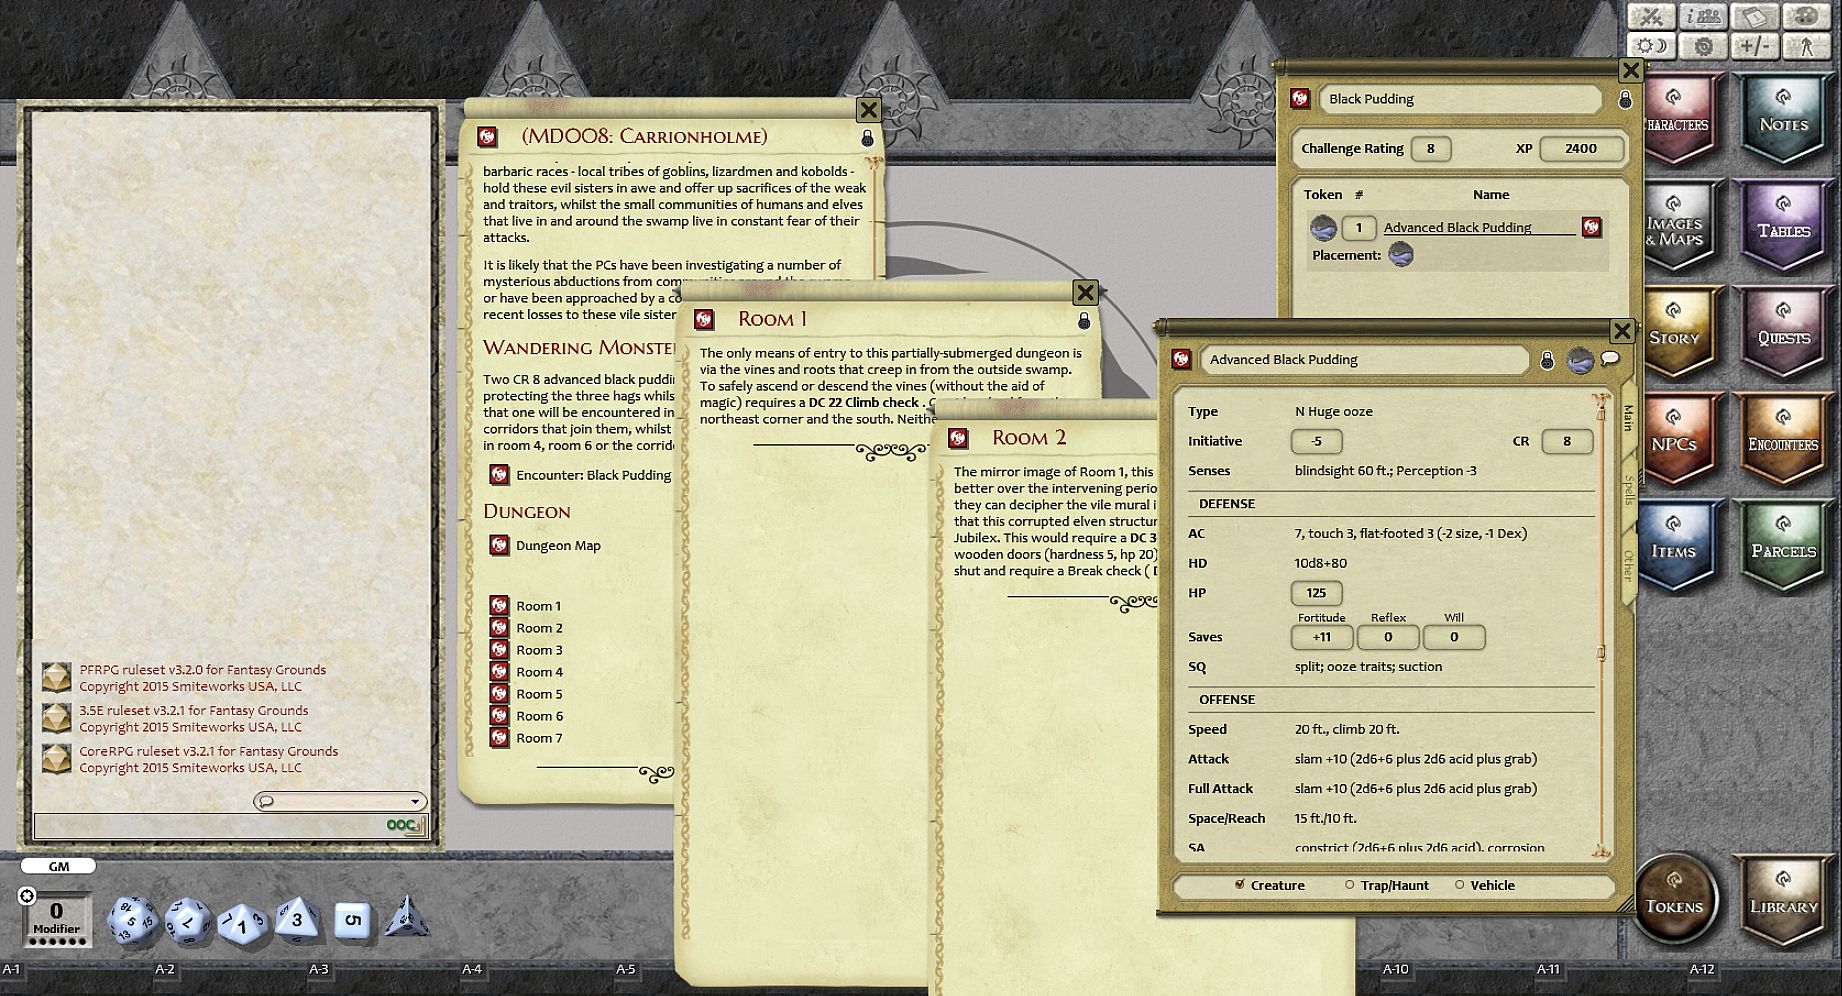This screenshot has height=996, width=1842.
Task: Open the Advanced Black Pudding record link icon
Action: [x=1592, y=228]
